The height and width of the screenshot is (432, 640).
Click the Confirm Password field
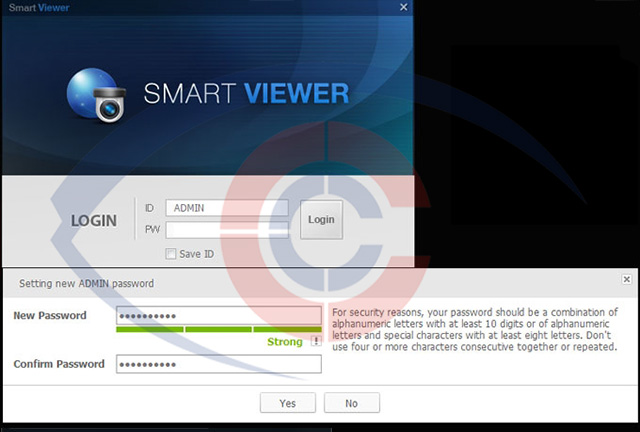[x=219, y=364]
